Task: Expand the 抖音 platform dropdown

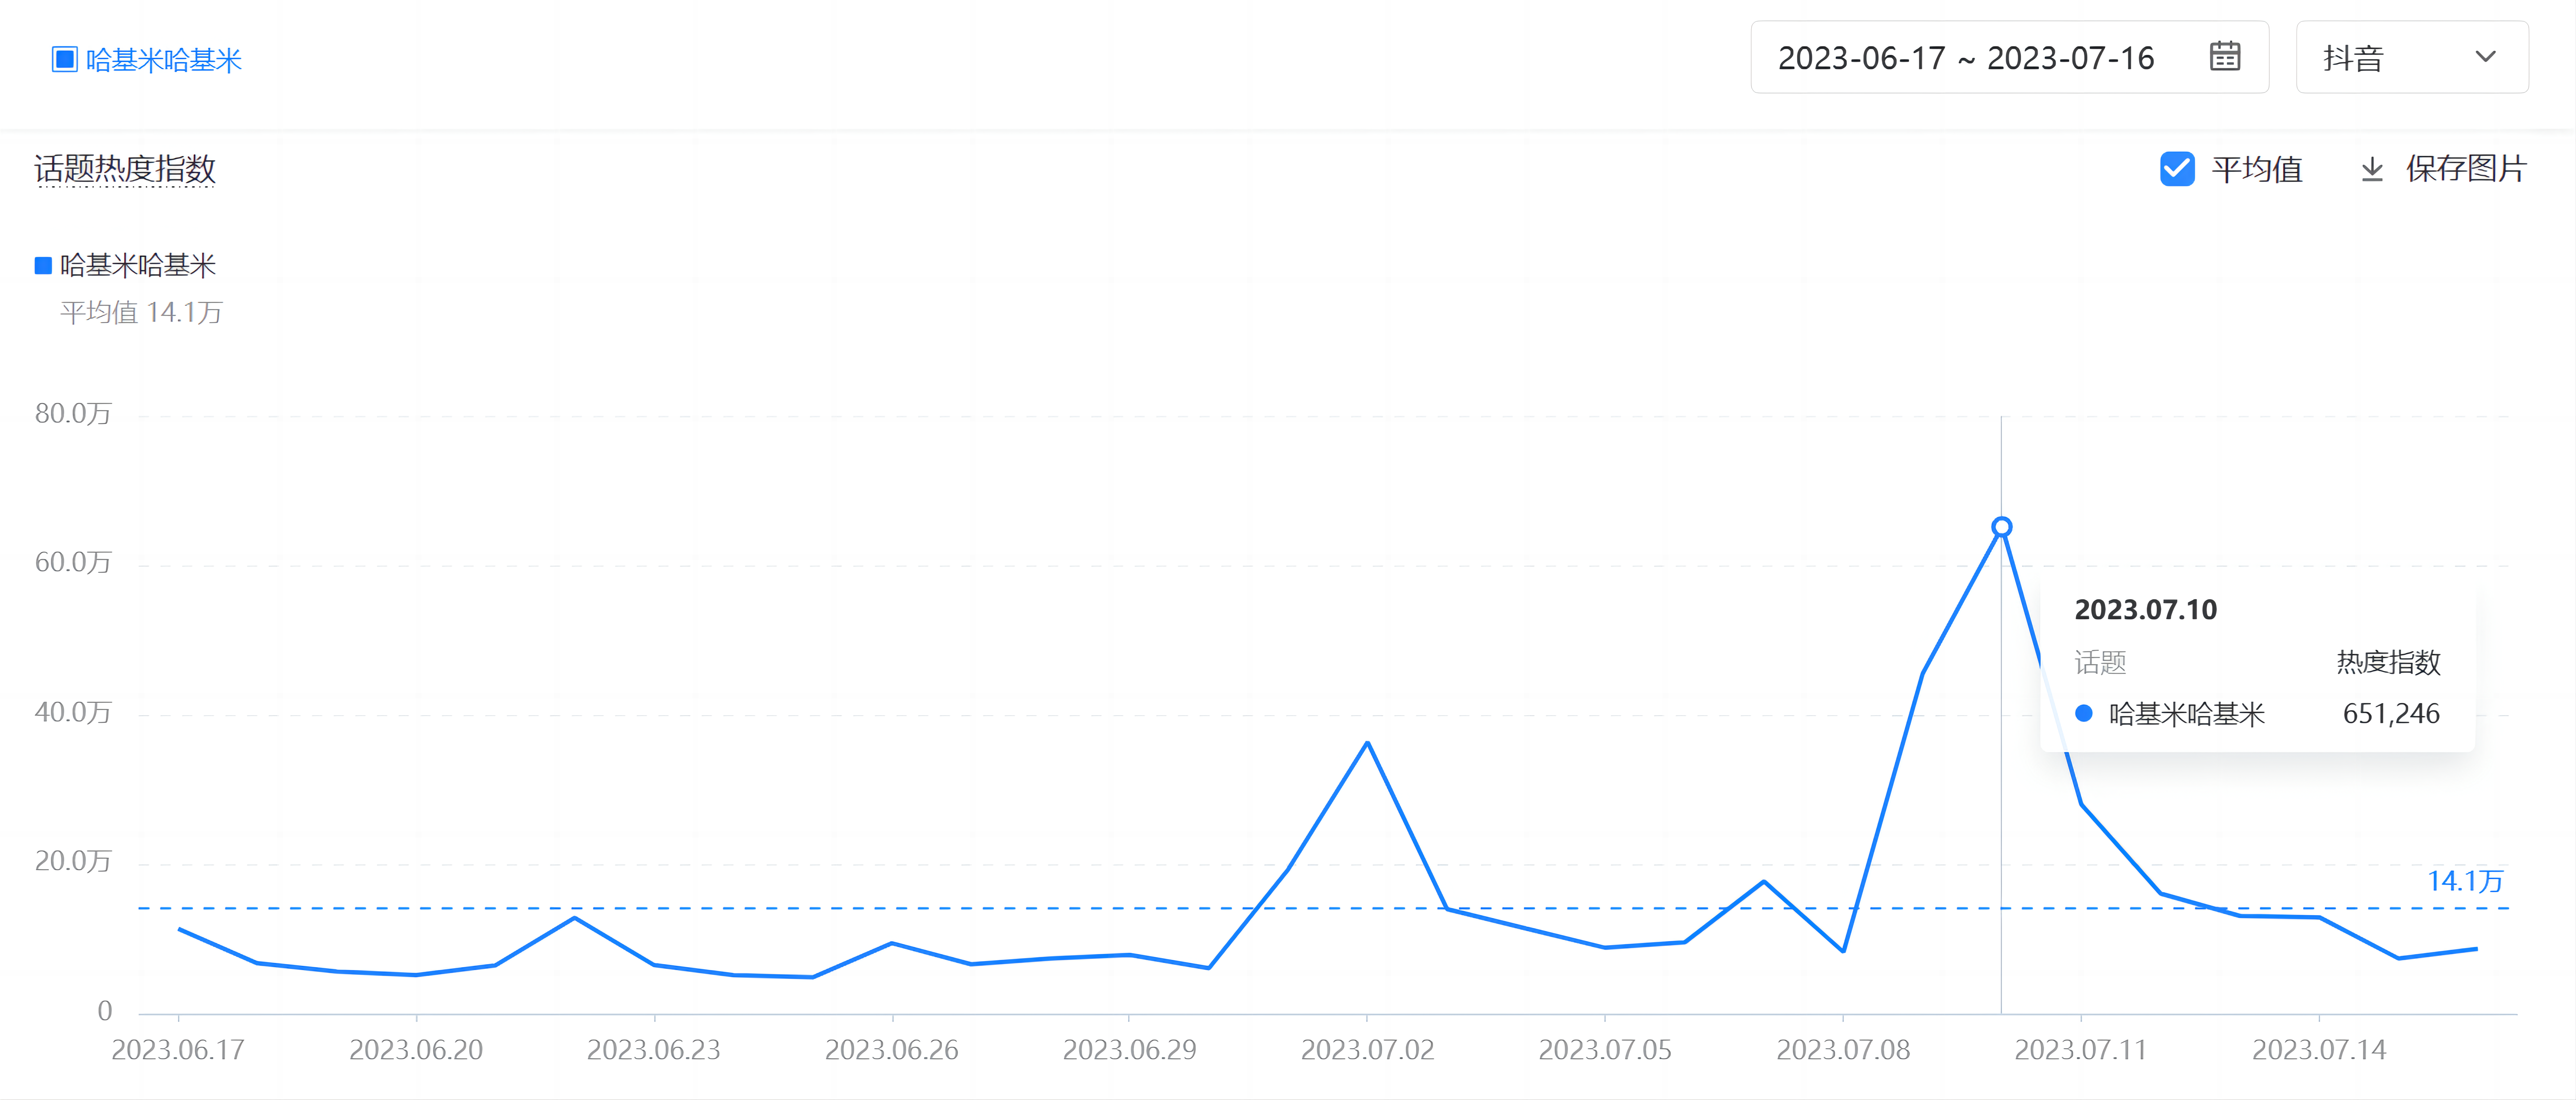Action: [2411, 57]
